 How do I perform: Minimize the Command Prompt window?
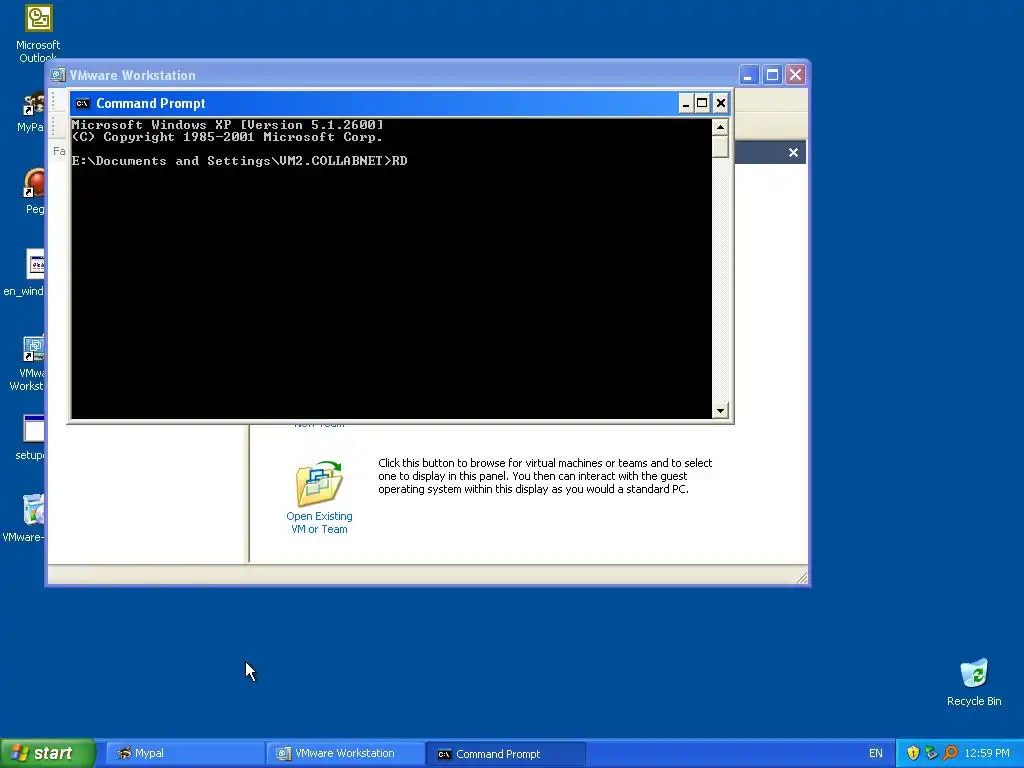686,103
